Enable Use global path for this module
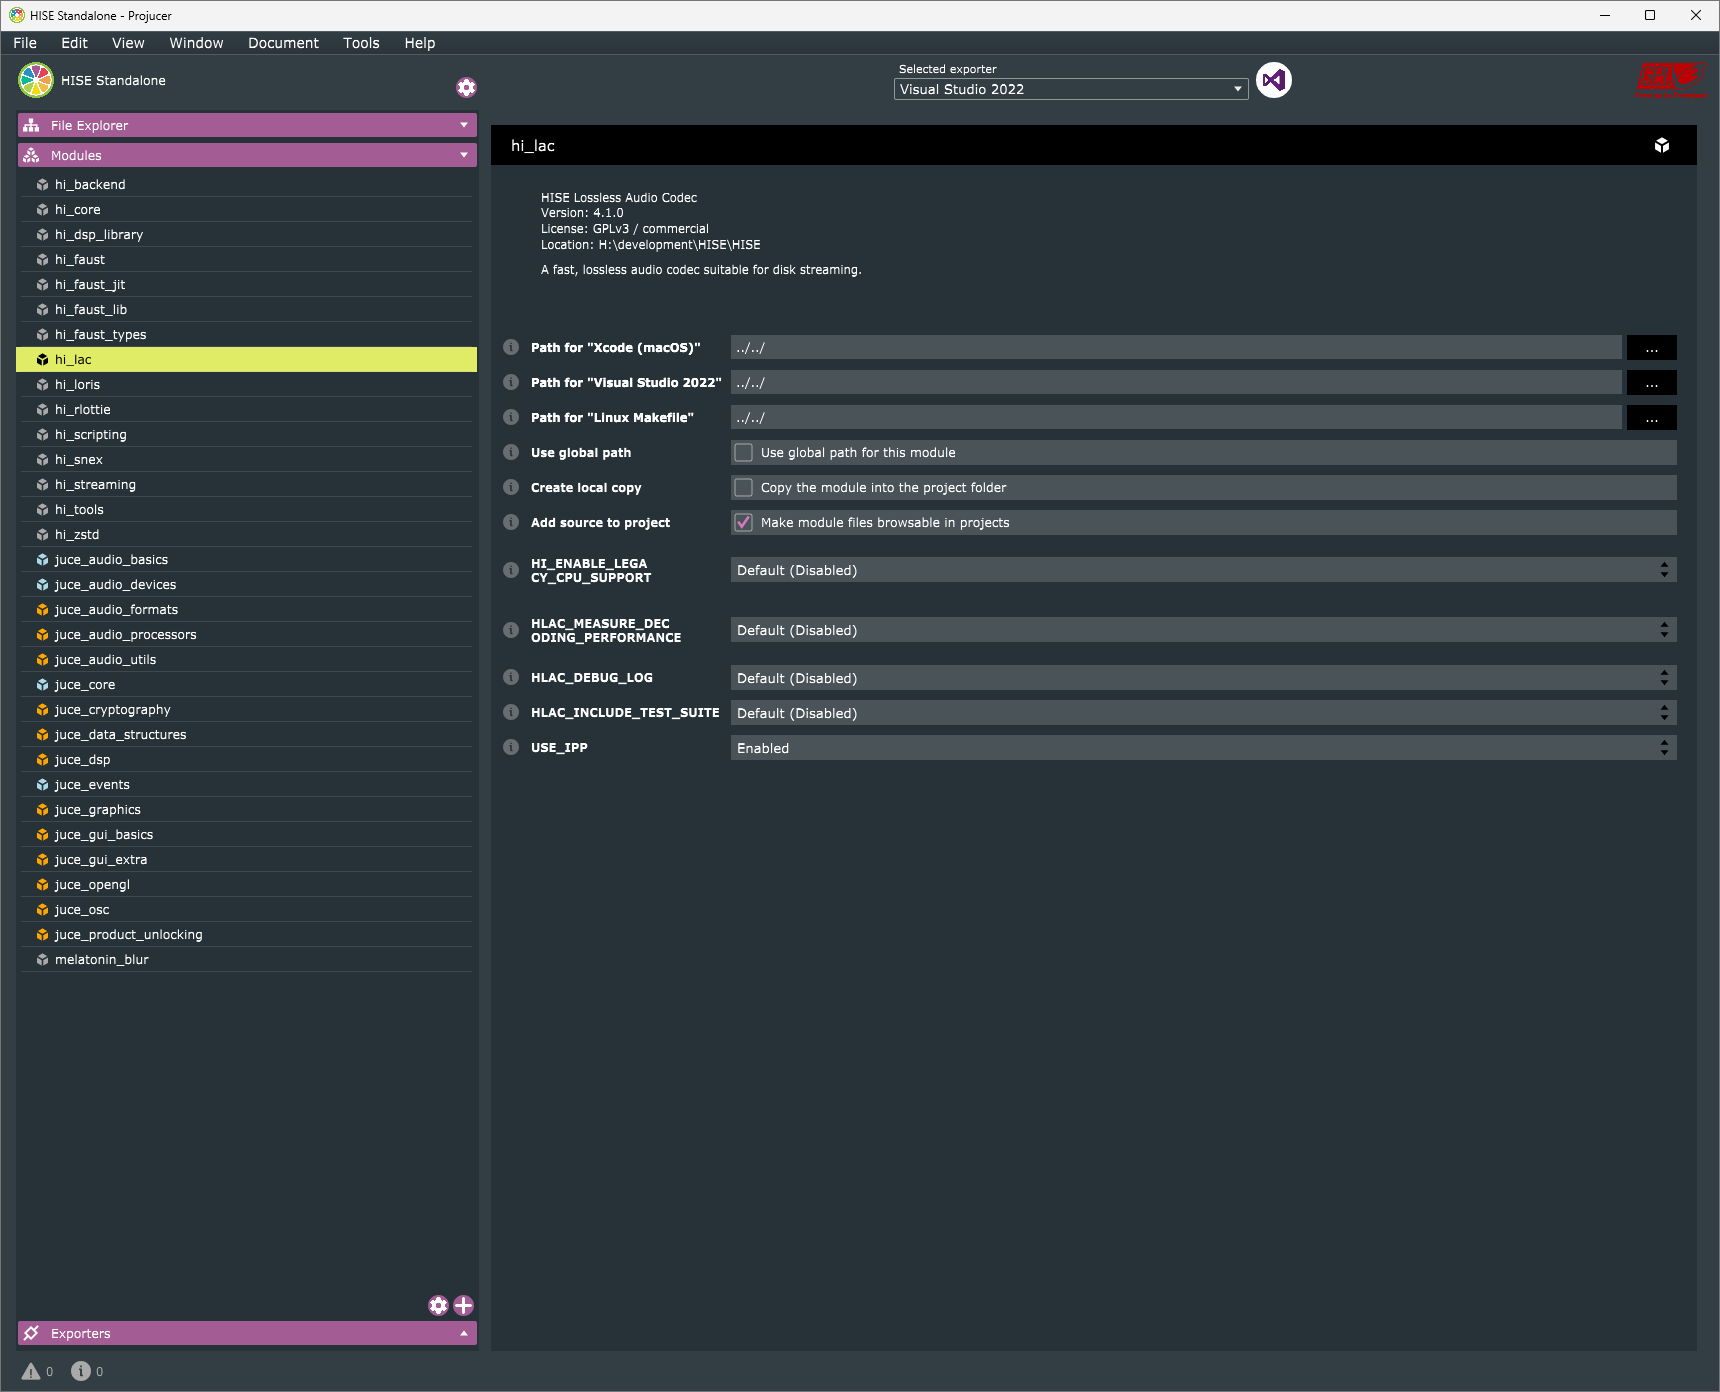 (x=744, y=453)
